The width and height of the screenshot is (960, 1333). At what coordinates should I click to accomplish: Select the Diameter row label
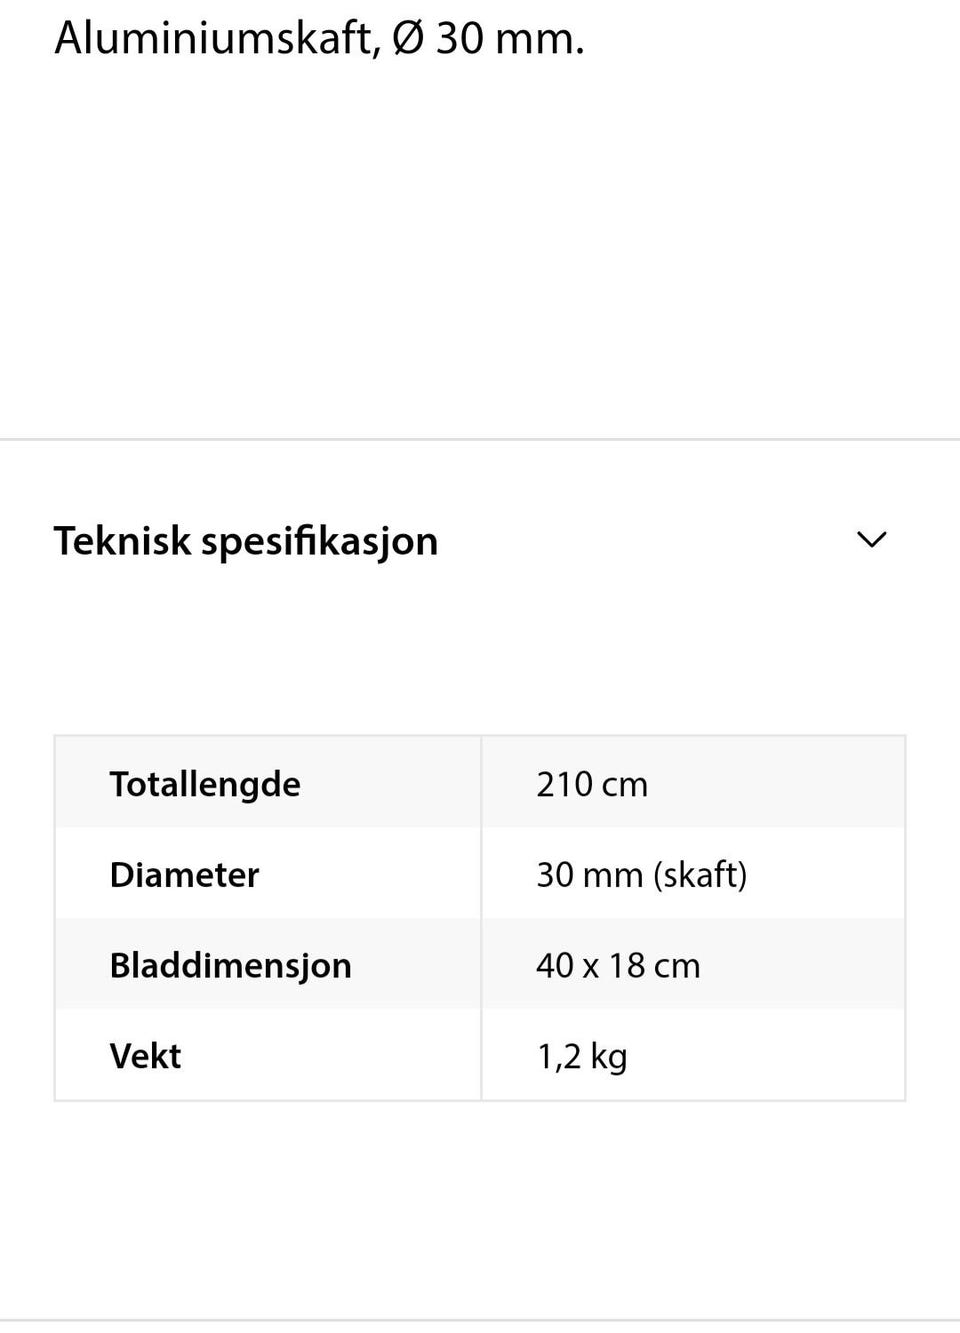pyautogui.click(x=184, y=874)
